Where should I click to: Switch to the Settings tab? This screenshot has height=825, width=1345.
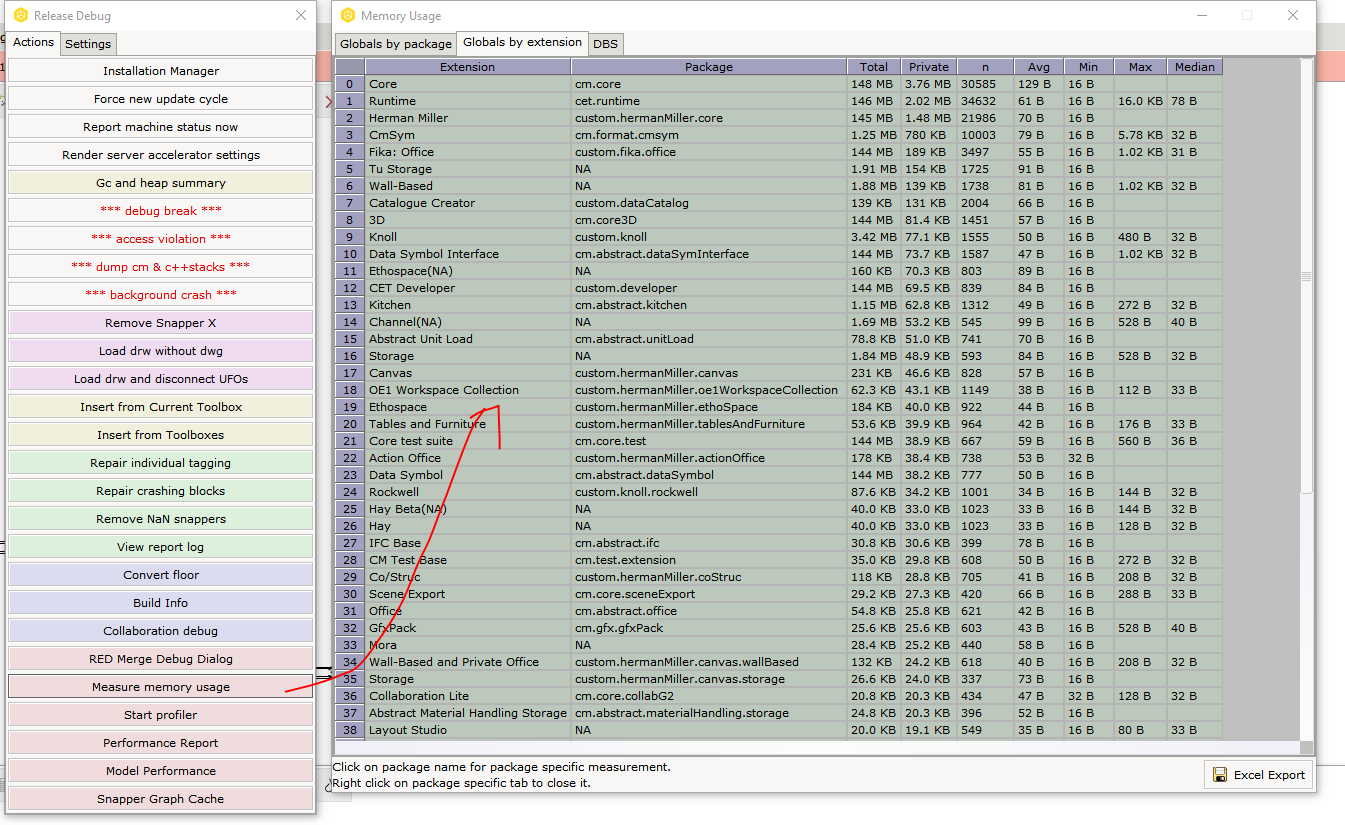coord(88,44)
